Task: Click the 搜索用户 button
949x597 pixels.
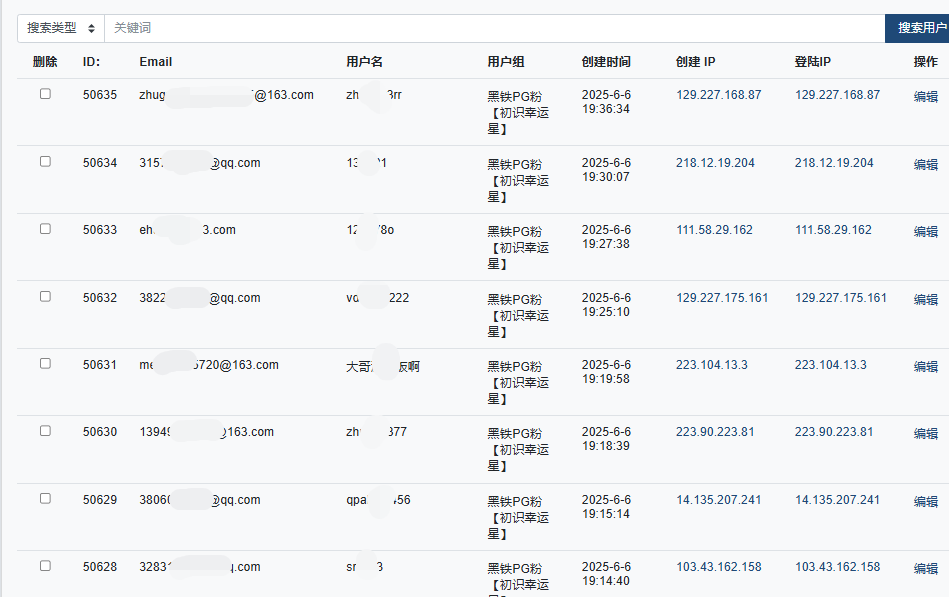Action: [x=919, y=28]
